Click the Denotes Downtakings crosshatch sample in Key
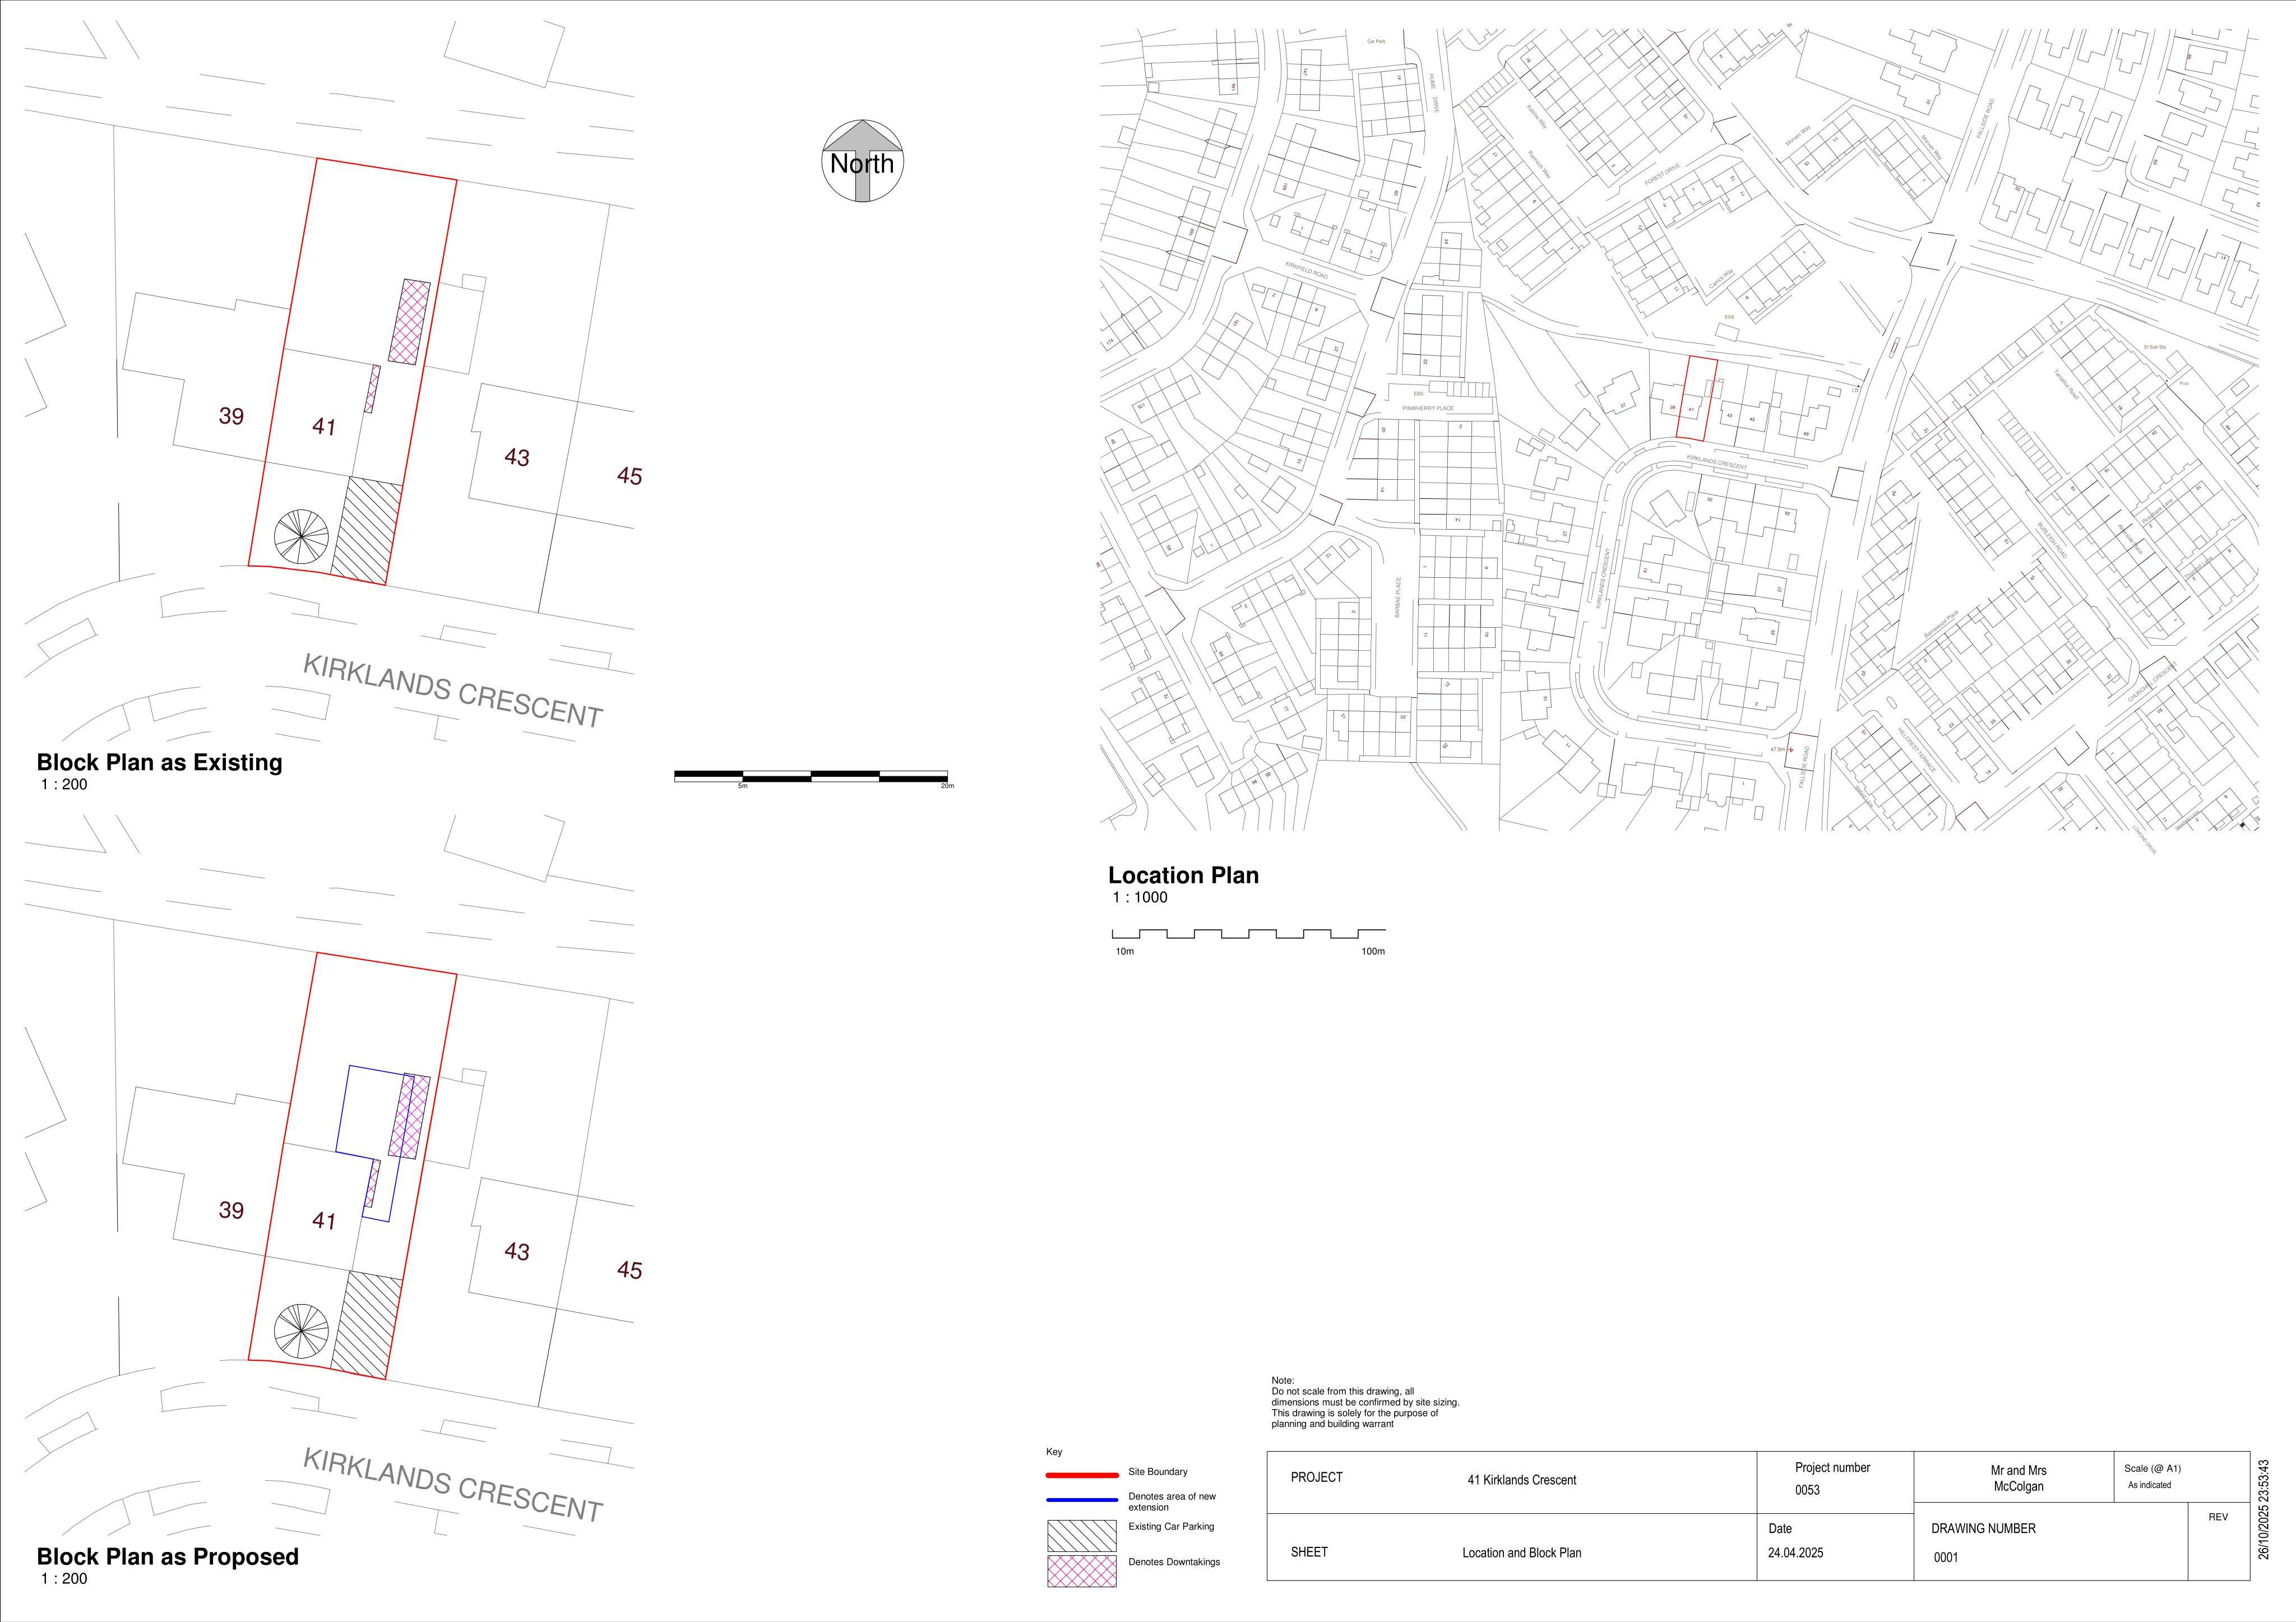Screen dimensions: 2296x1622 click(1081, 1571)
